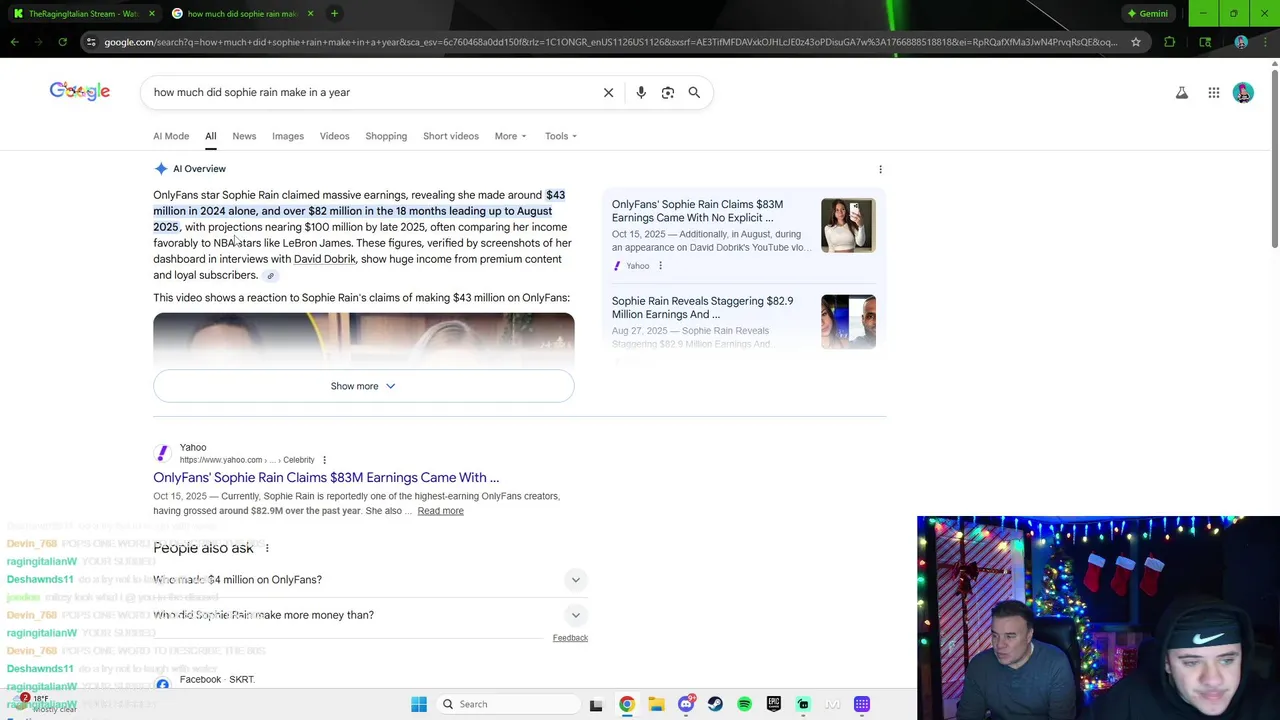Open Steam from taskbar

click(715, 704)
